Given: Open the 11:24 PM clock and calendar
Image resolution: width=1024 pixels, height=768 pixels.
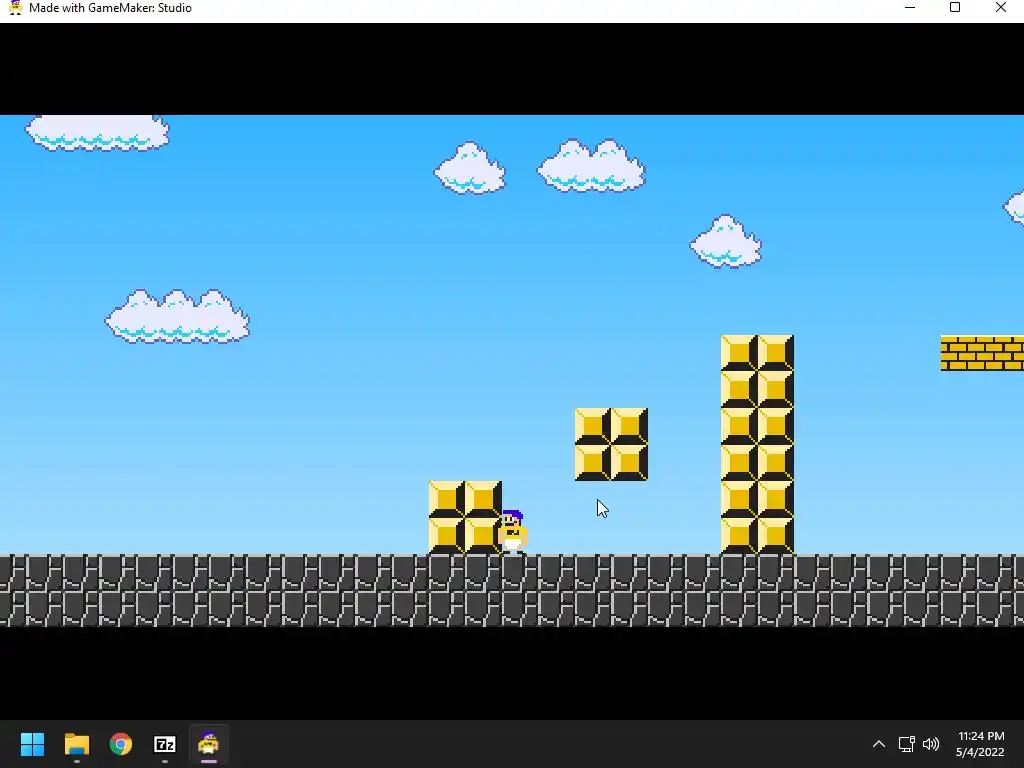Looking at the screenshot, I should pyautogui.click(x=980, y=744).
